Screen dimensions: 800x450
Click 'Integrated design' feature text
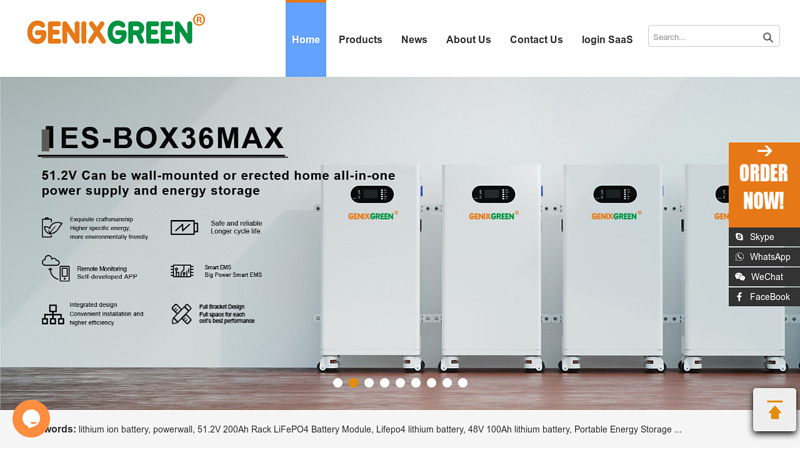[x=93, y=305]
